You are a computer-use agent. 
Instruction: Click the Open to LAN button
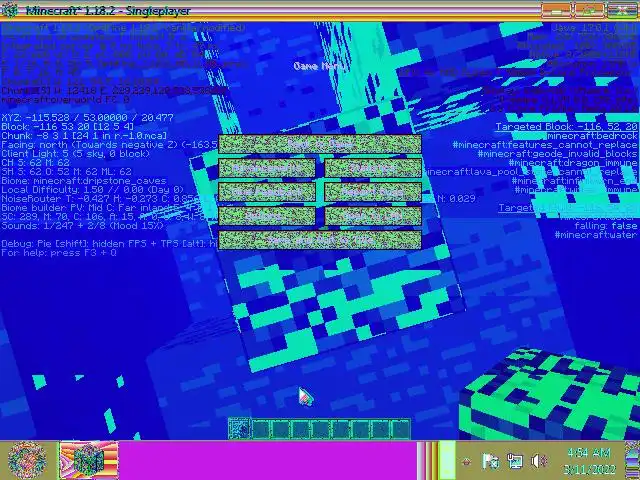point(373,216)
